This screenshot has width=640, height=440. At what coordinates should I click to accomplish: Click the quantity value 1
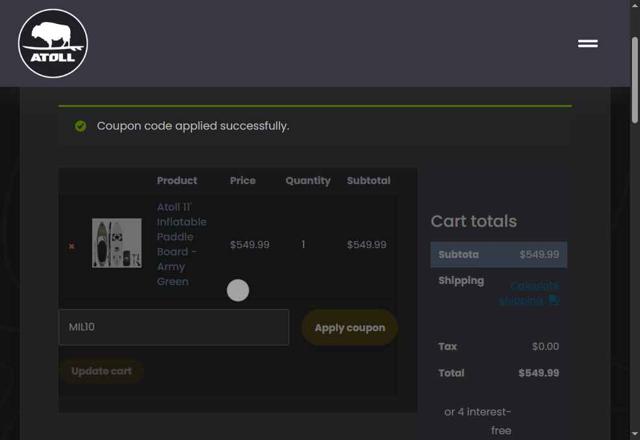pyautogui.click(x=303, y=244)
